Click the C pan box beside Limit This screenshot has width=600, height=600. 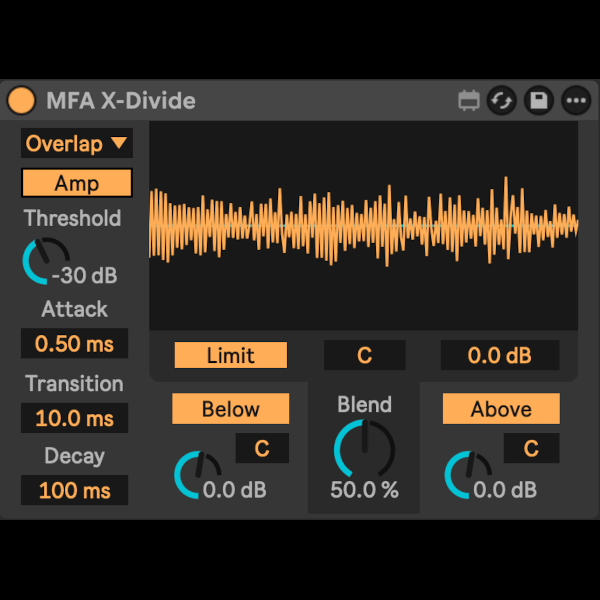pyautogui.click(x=364, y=356)
